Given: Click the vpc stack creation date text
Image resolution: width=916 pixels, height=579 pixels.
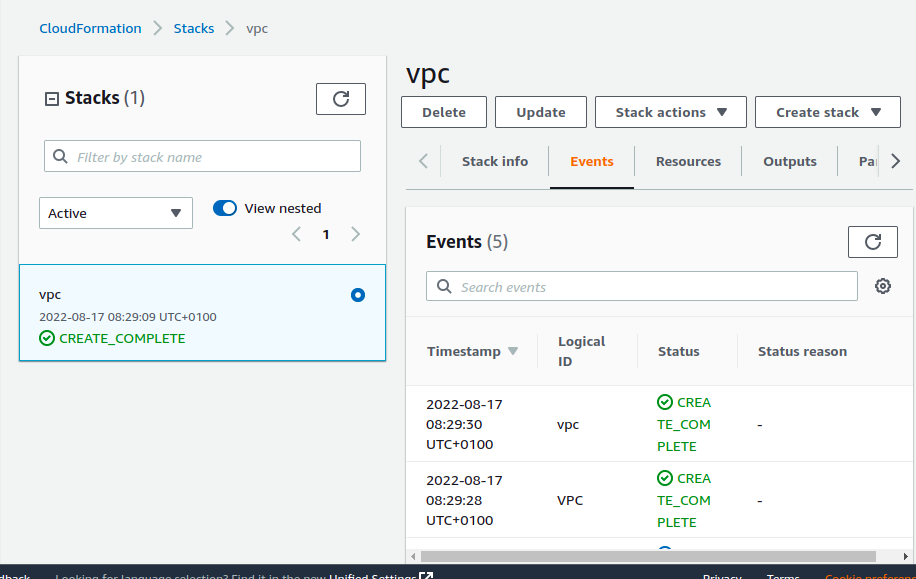Looking at the screenshot, I should (x=127, y=317).
